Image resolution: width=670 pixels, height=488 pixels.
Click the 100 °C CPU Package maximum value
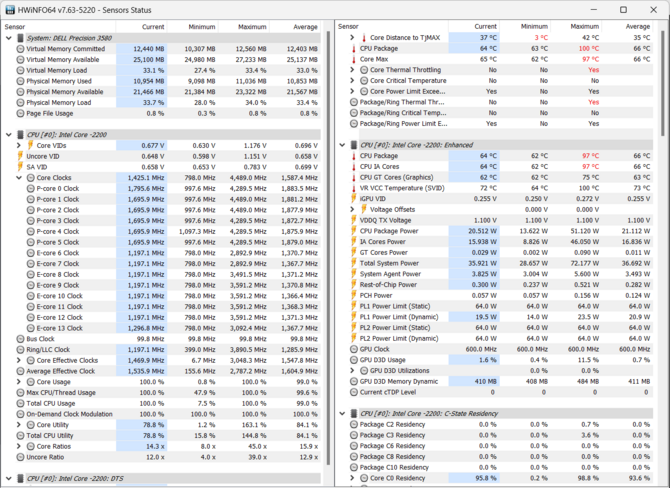(x=589, y=48)
